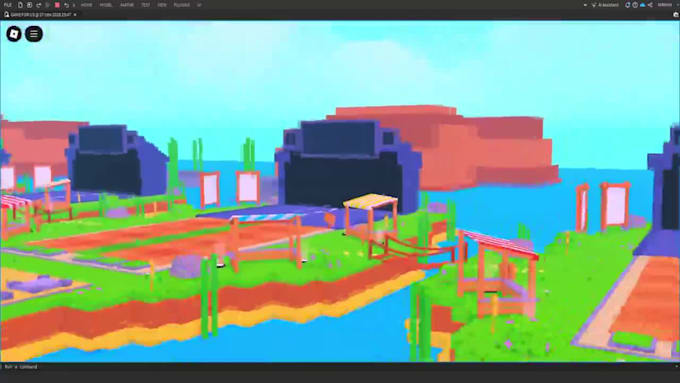Switch to the AVATAR ribbon tab
Screen dimensions: 680x383
127,5
